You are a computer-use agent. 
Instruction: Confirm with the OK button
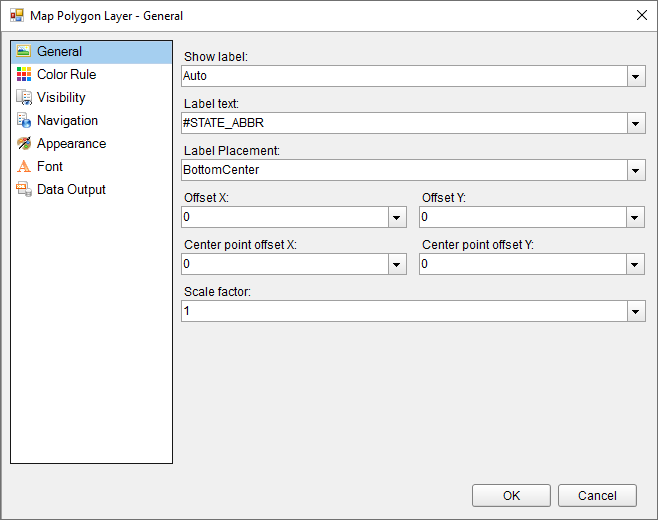[511, 496]
